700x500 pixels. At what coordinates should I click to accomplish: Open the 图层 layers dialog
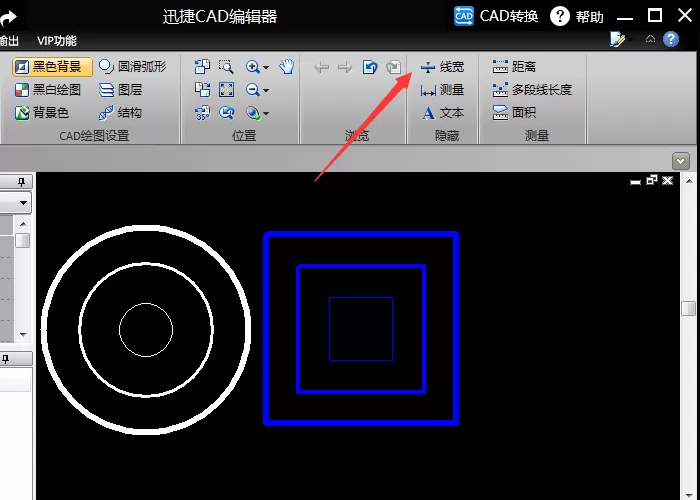click(120, 90)
